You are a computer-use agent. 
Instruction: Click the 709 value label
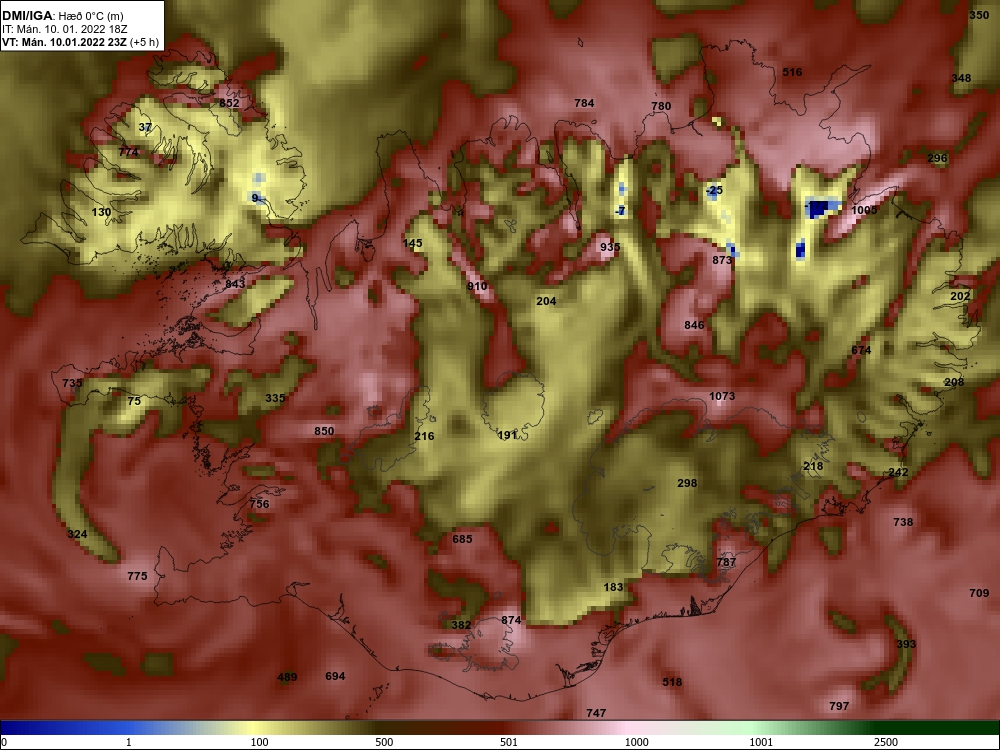979,593
